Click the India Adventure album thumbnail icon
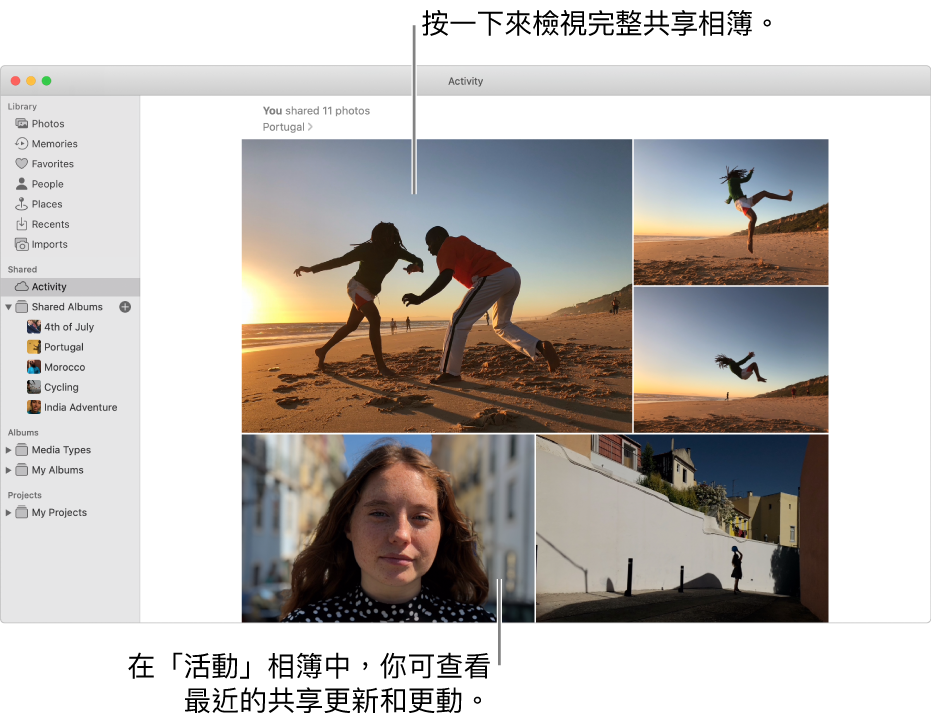 (x=34, y=407)
